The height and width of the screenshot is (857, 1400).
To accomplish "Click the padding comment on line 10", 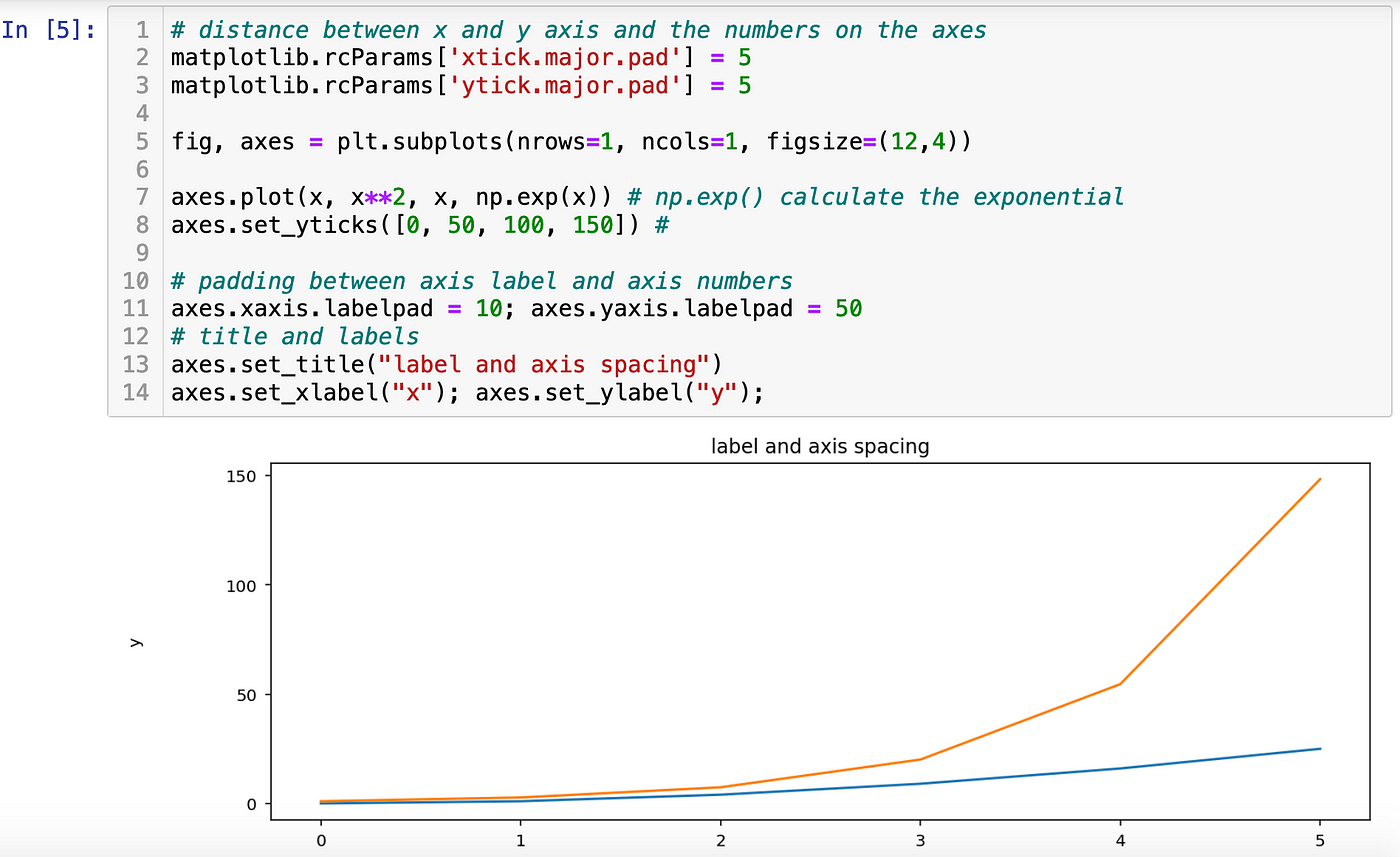I will point(482,281).
